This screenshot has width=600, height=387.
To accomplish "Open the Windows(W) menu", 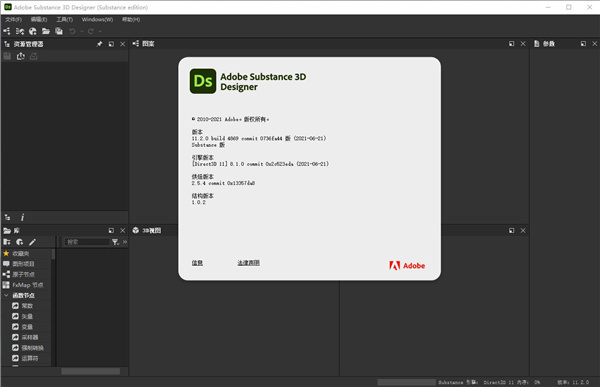I will [97, 20].
